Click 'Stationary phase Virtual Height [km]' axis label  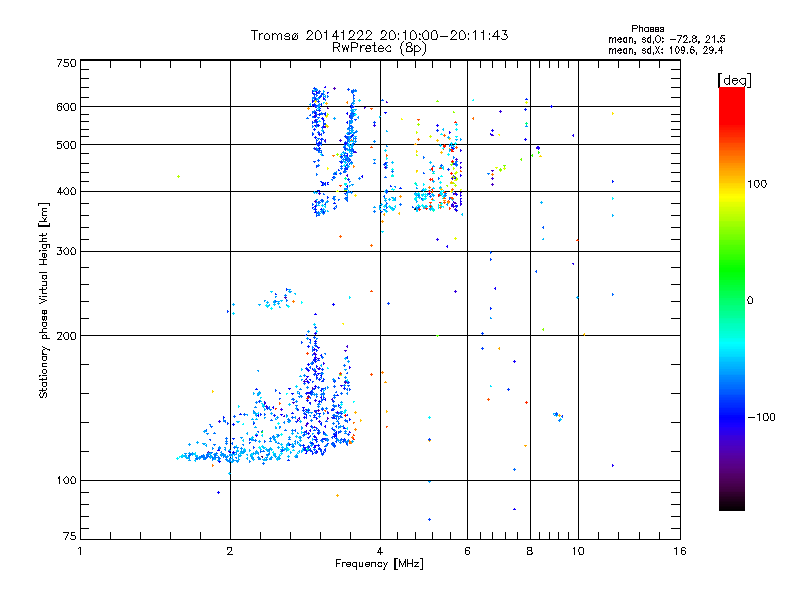pos(43,300)
